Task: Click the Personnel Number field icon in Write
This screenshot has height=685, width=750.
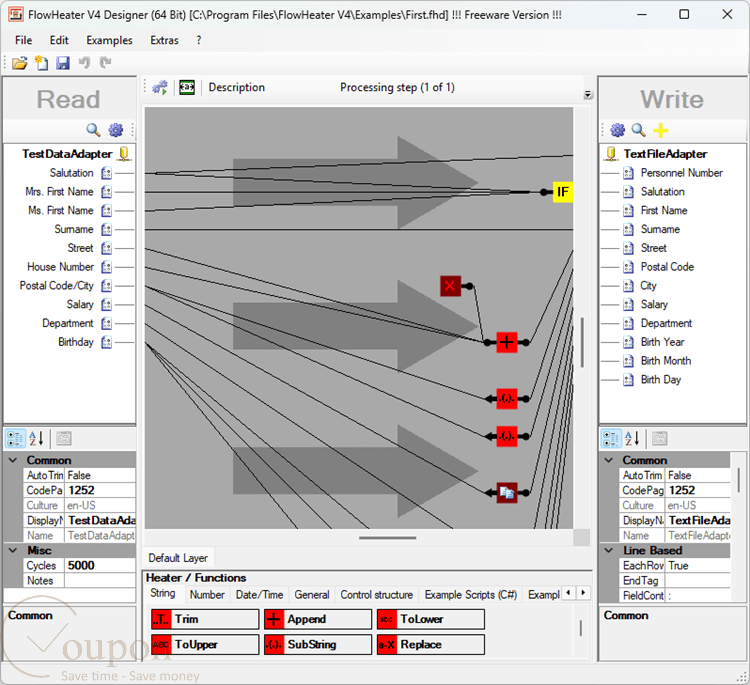Action: (x=629, y=173)
